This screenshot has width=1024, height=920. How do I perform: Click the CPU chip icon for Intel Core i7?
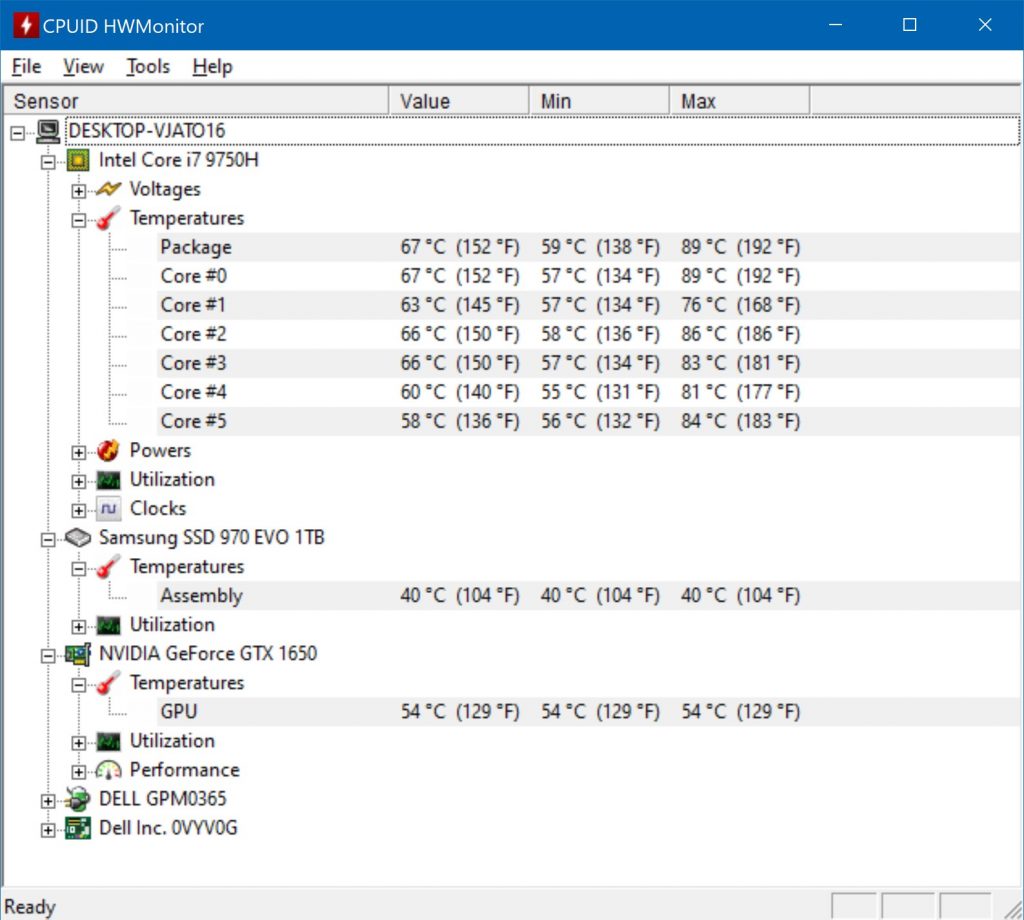coord(78,160)
